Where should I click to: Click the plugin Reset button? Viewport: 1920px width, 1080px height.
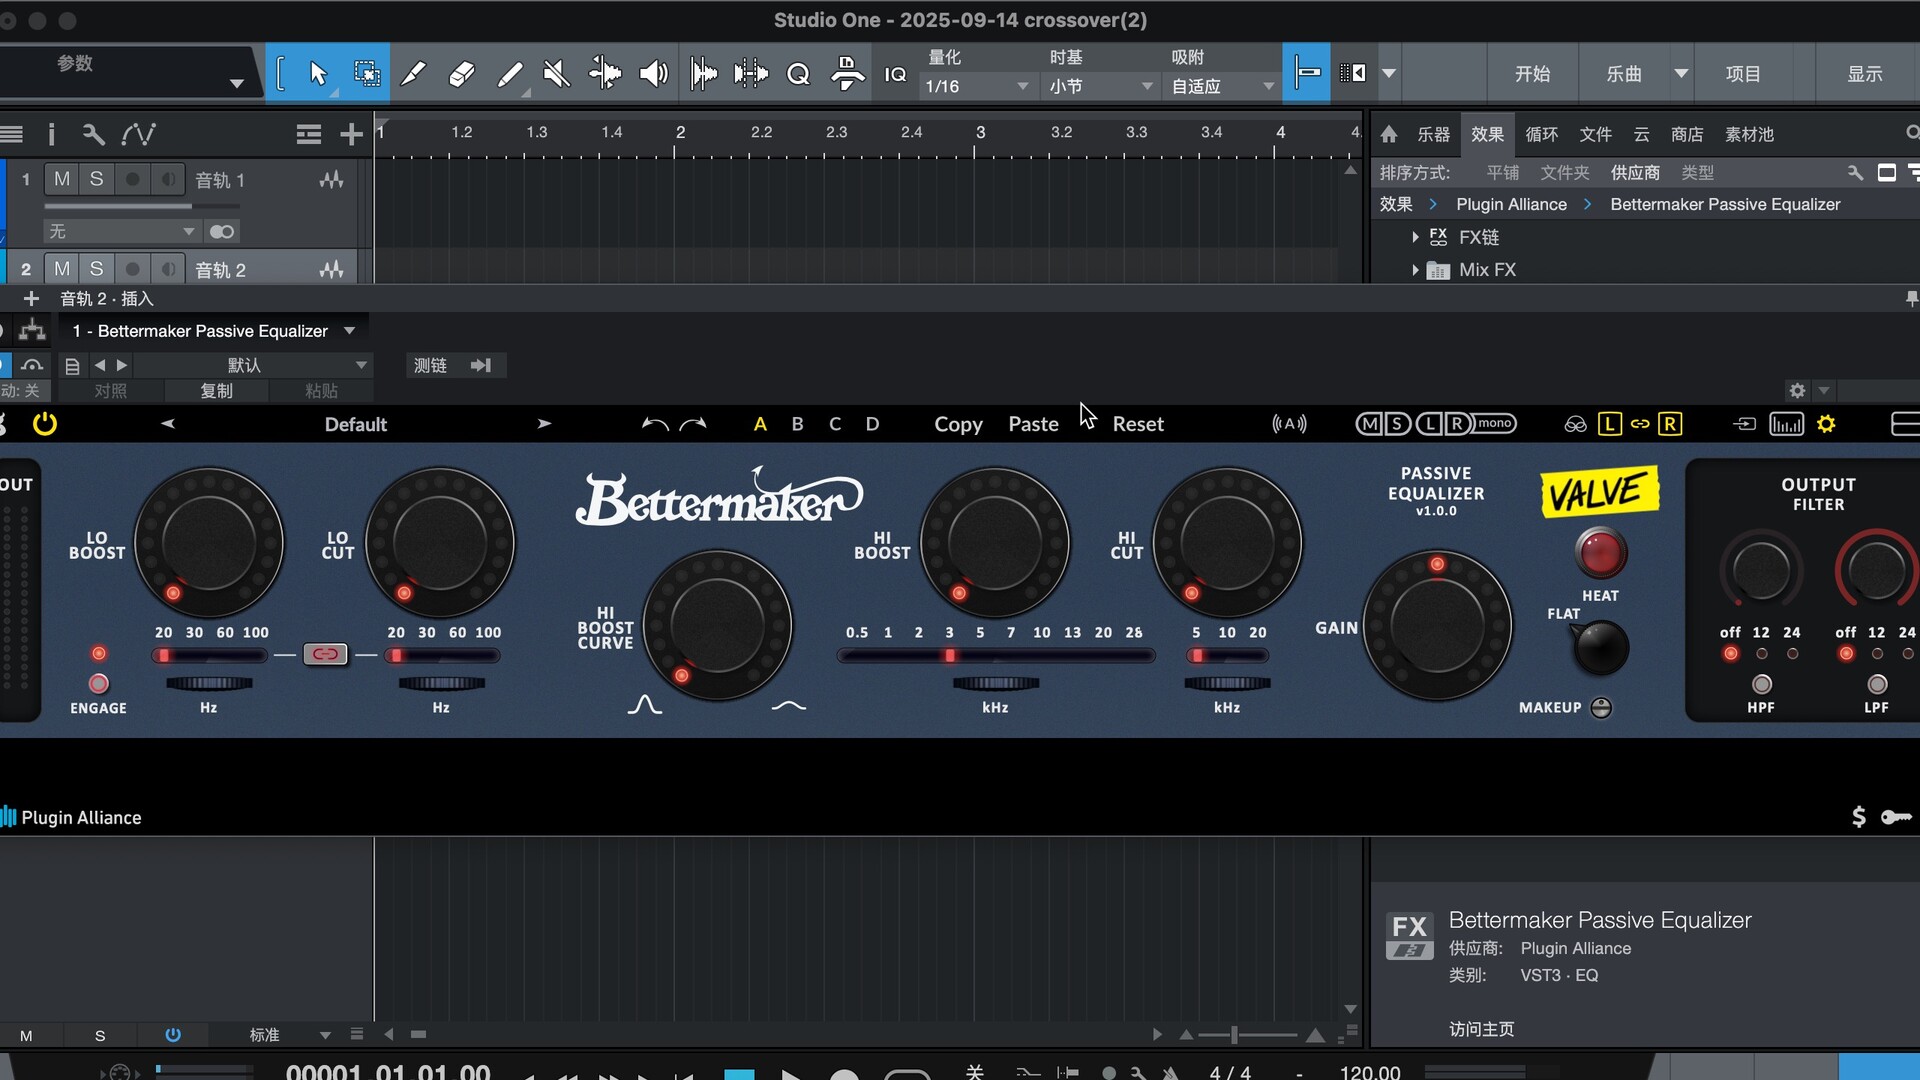pos(1138,424)
